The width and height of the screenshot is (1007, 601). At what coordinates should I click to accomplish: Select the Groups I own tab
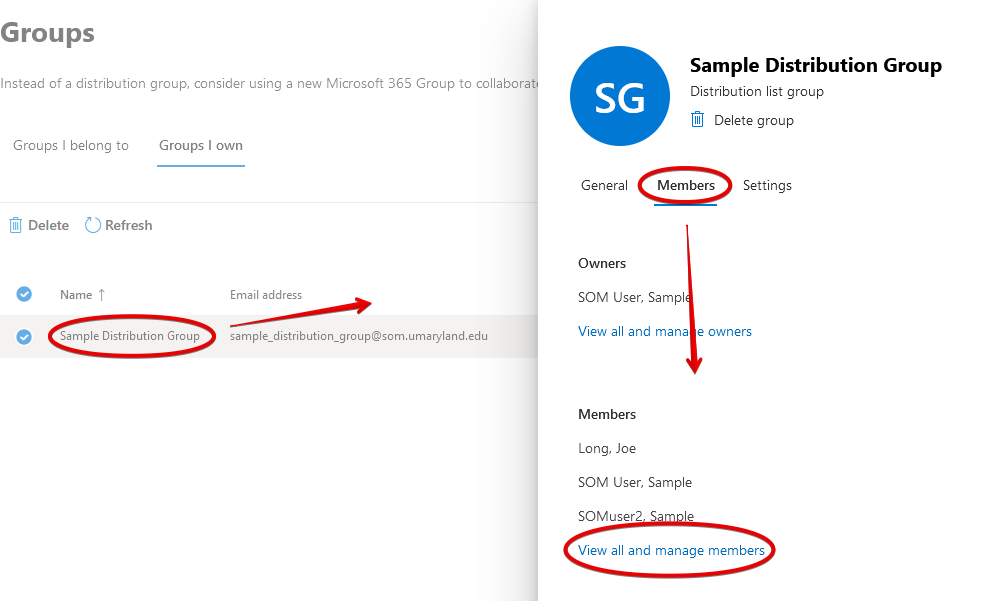tap(201, 146)
